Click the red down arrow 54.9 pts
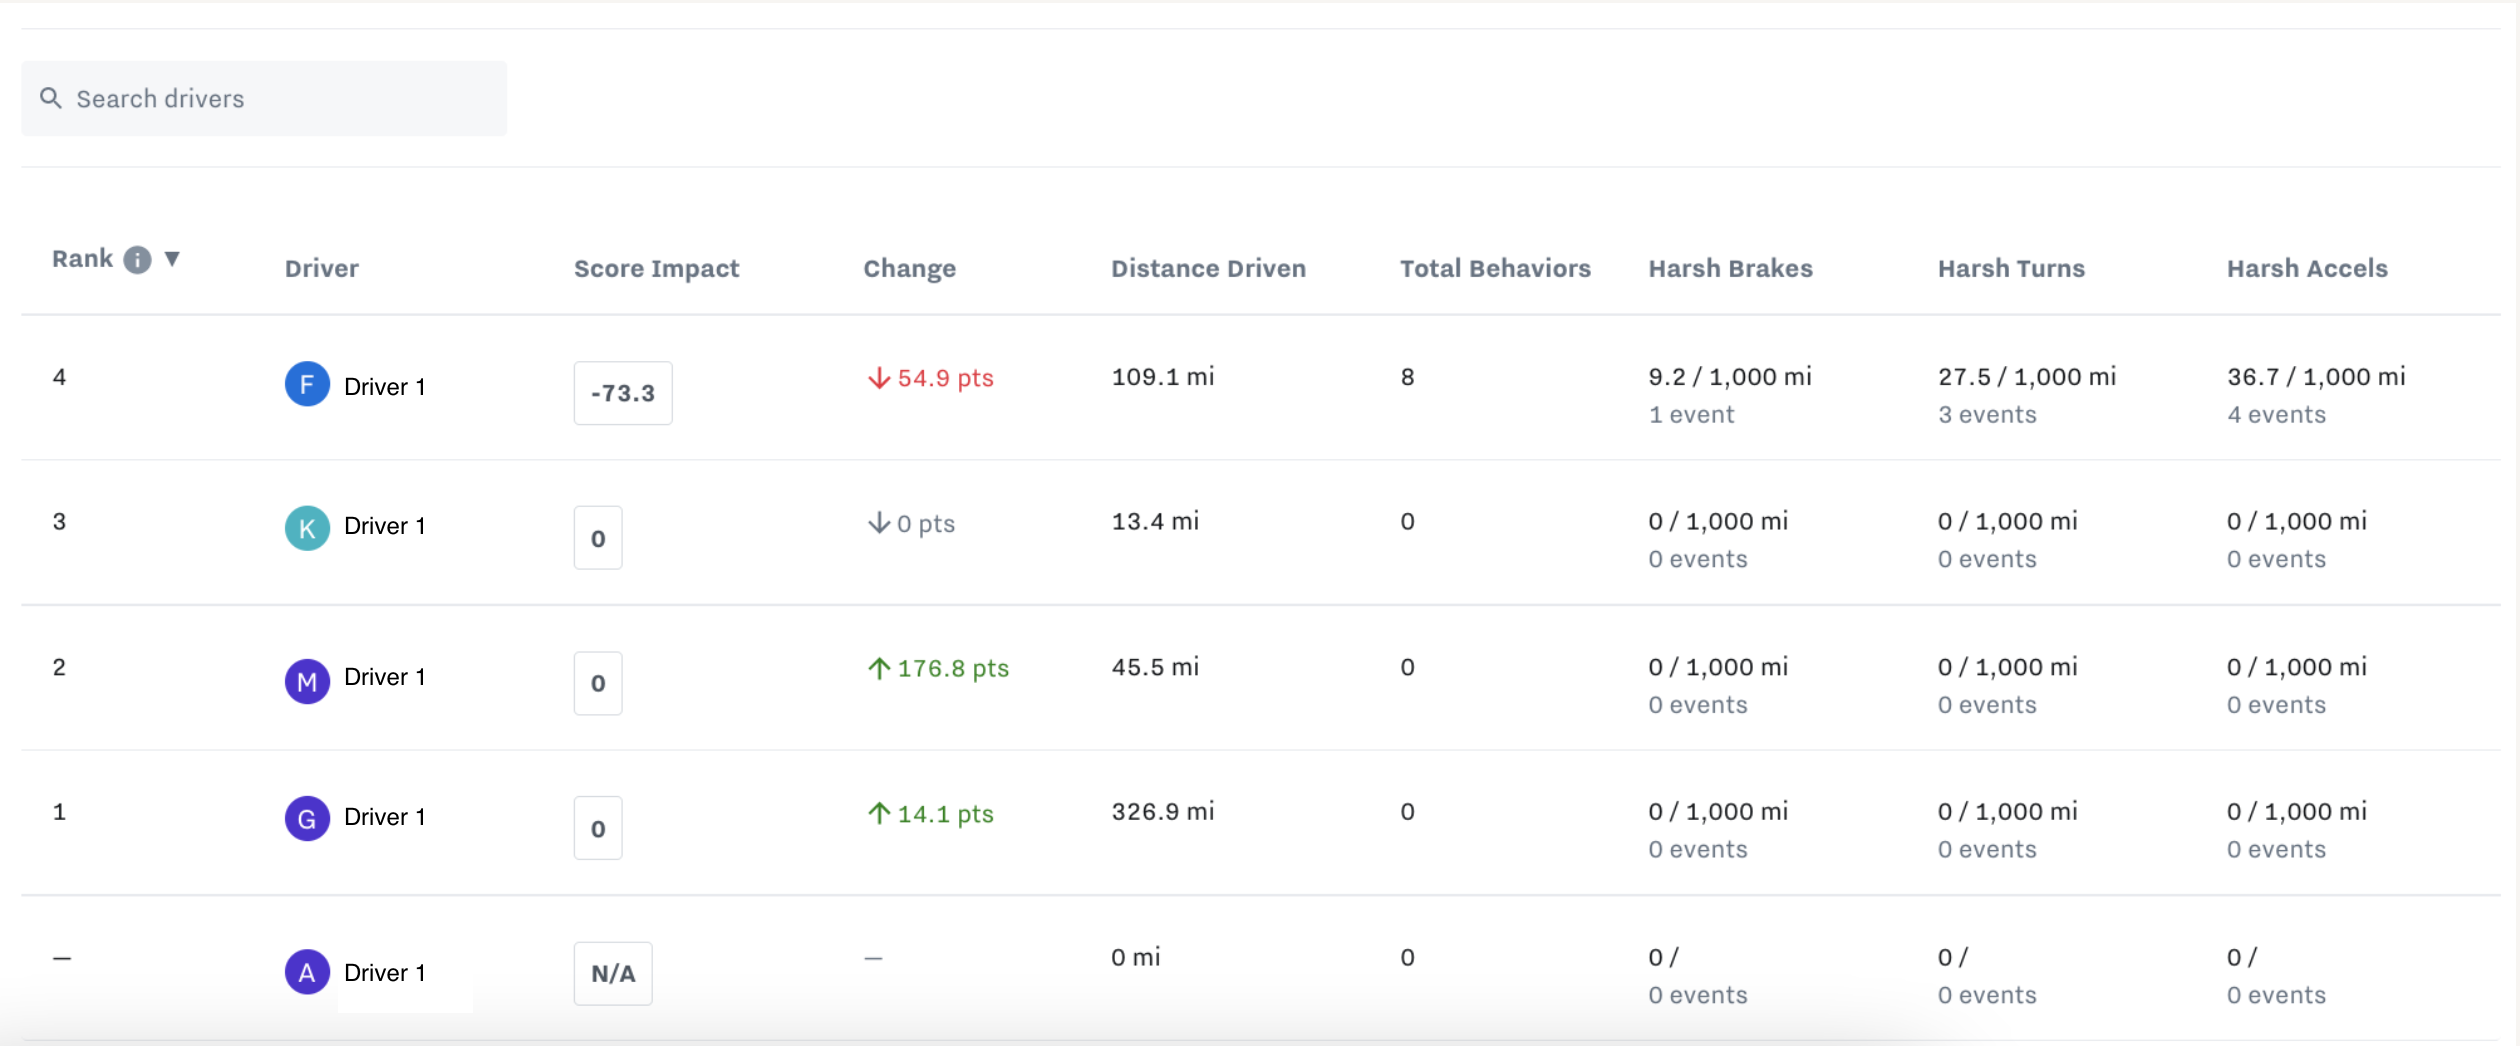Screen dimensions: 2520x1046 tap(930, 378)
